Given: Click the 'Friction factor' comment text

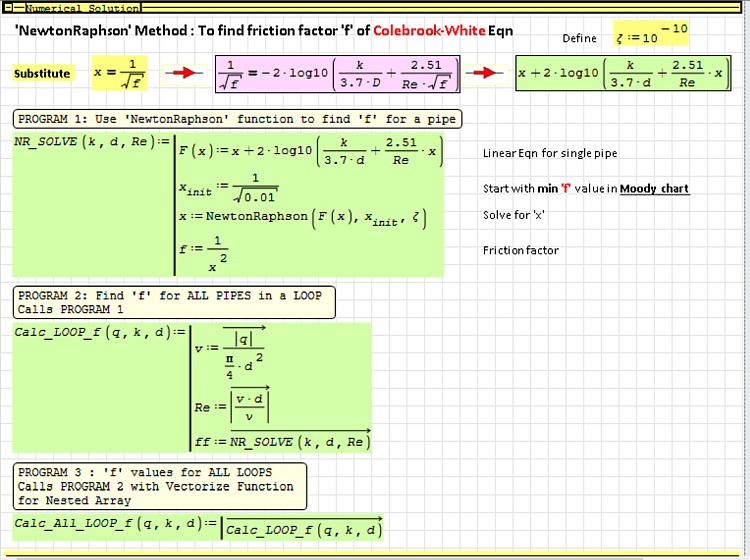Looking at the screenshot, I should tap(521, 250).
